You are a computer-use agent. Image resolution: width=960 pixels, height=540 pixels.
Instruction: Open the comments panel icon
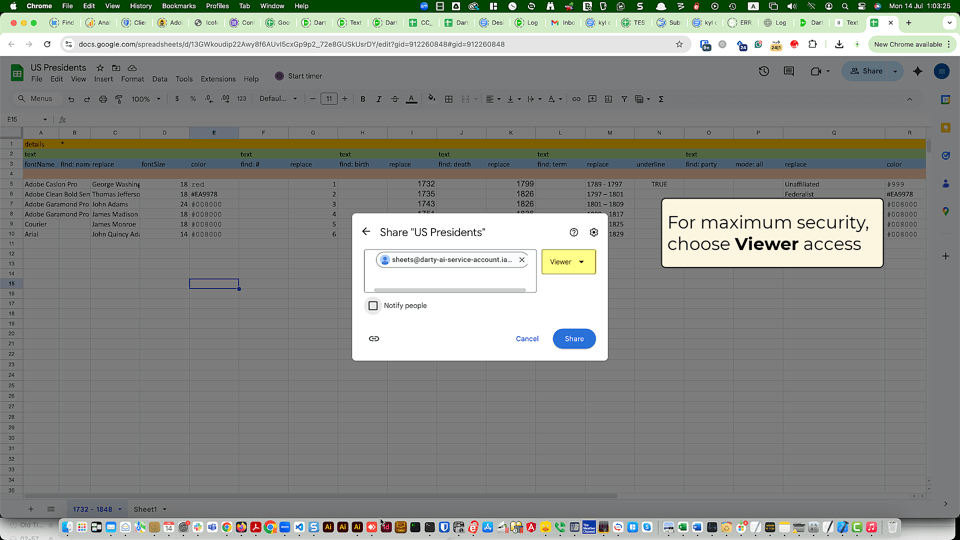click(789, 71)
